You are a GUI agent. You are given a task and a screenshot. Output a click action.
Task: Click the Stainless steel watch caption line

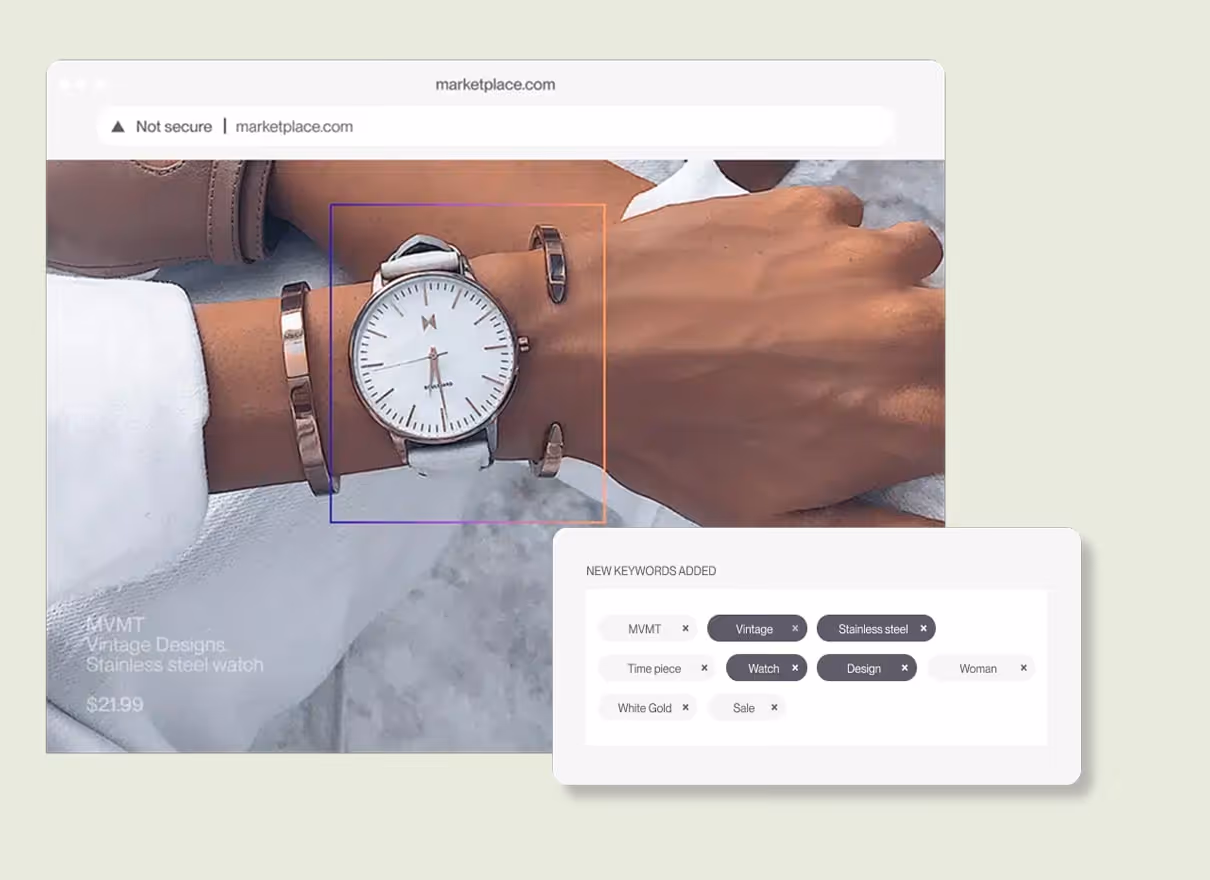[175, 665]
